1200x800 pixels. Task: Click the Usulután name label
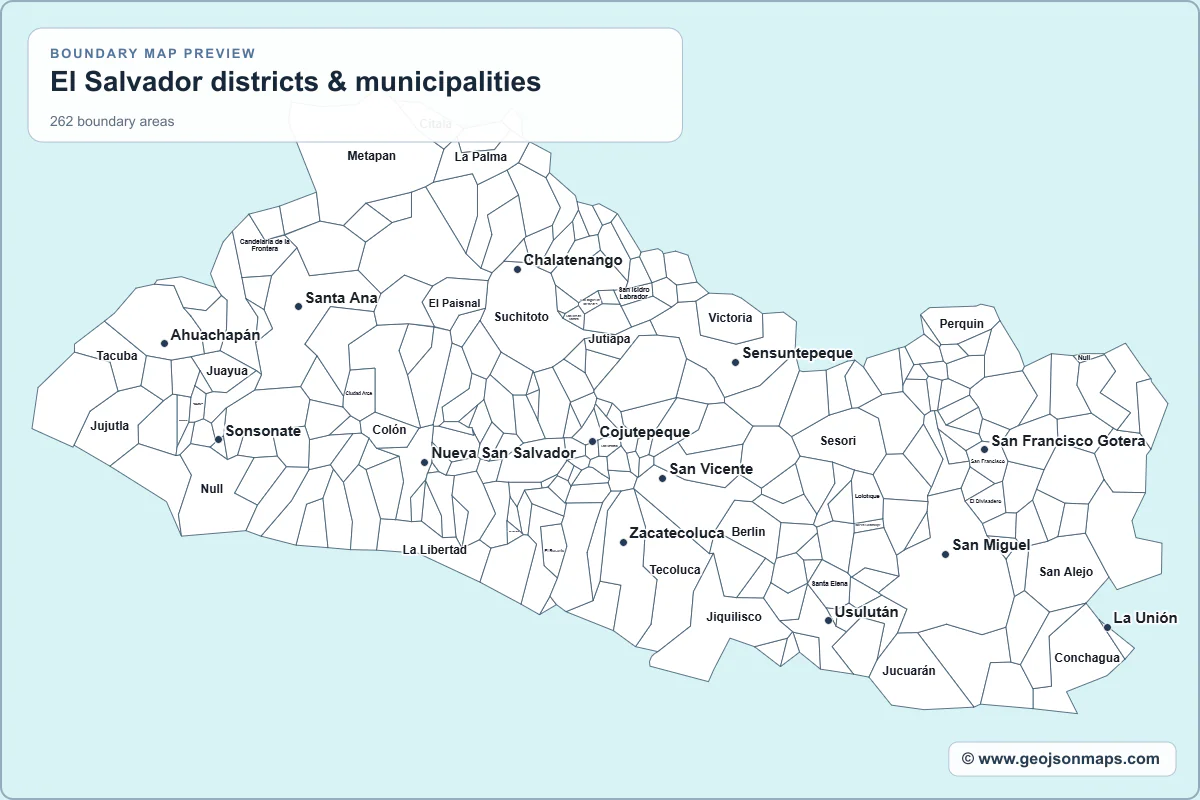coord(866,612)
